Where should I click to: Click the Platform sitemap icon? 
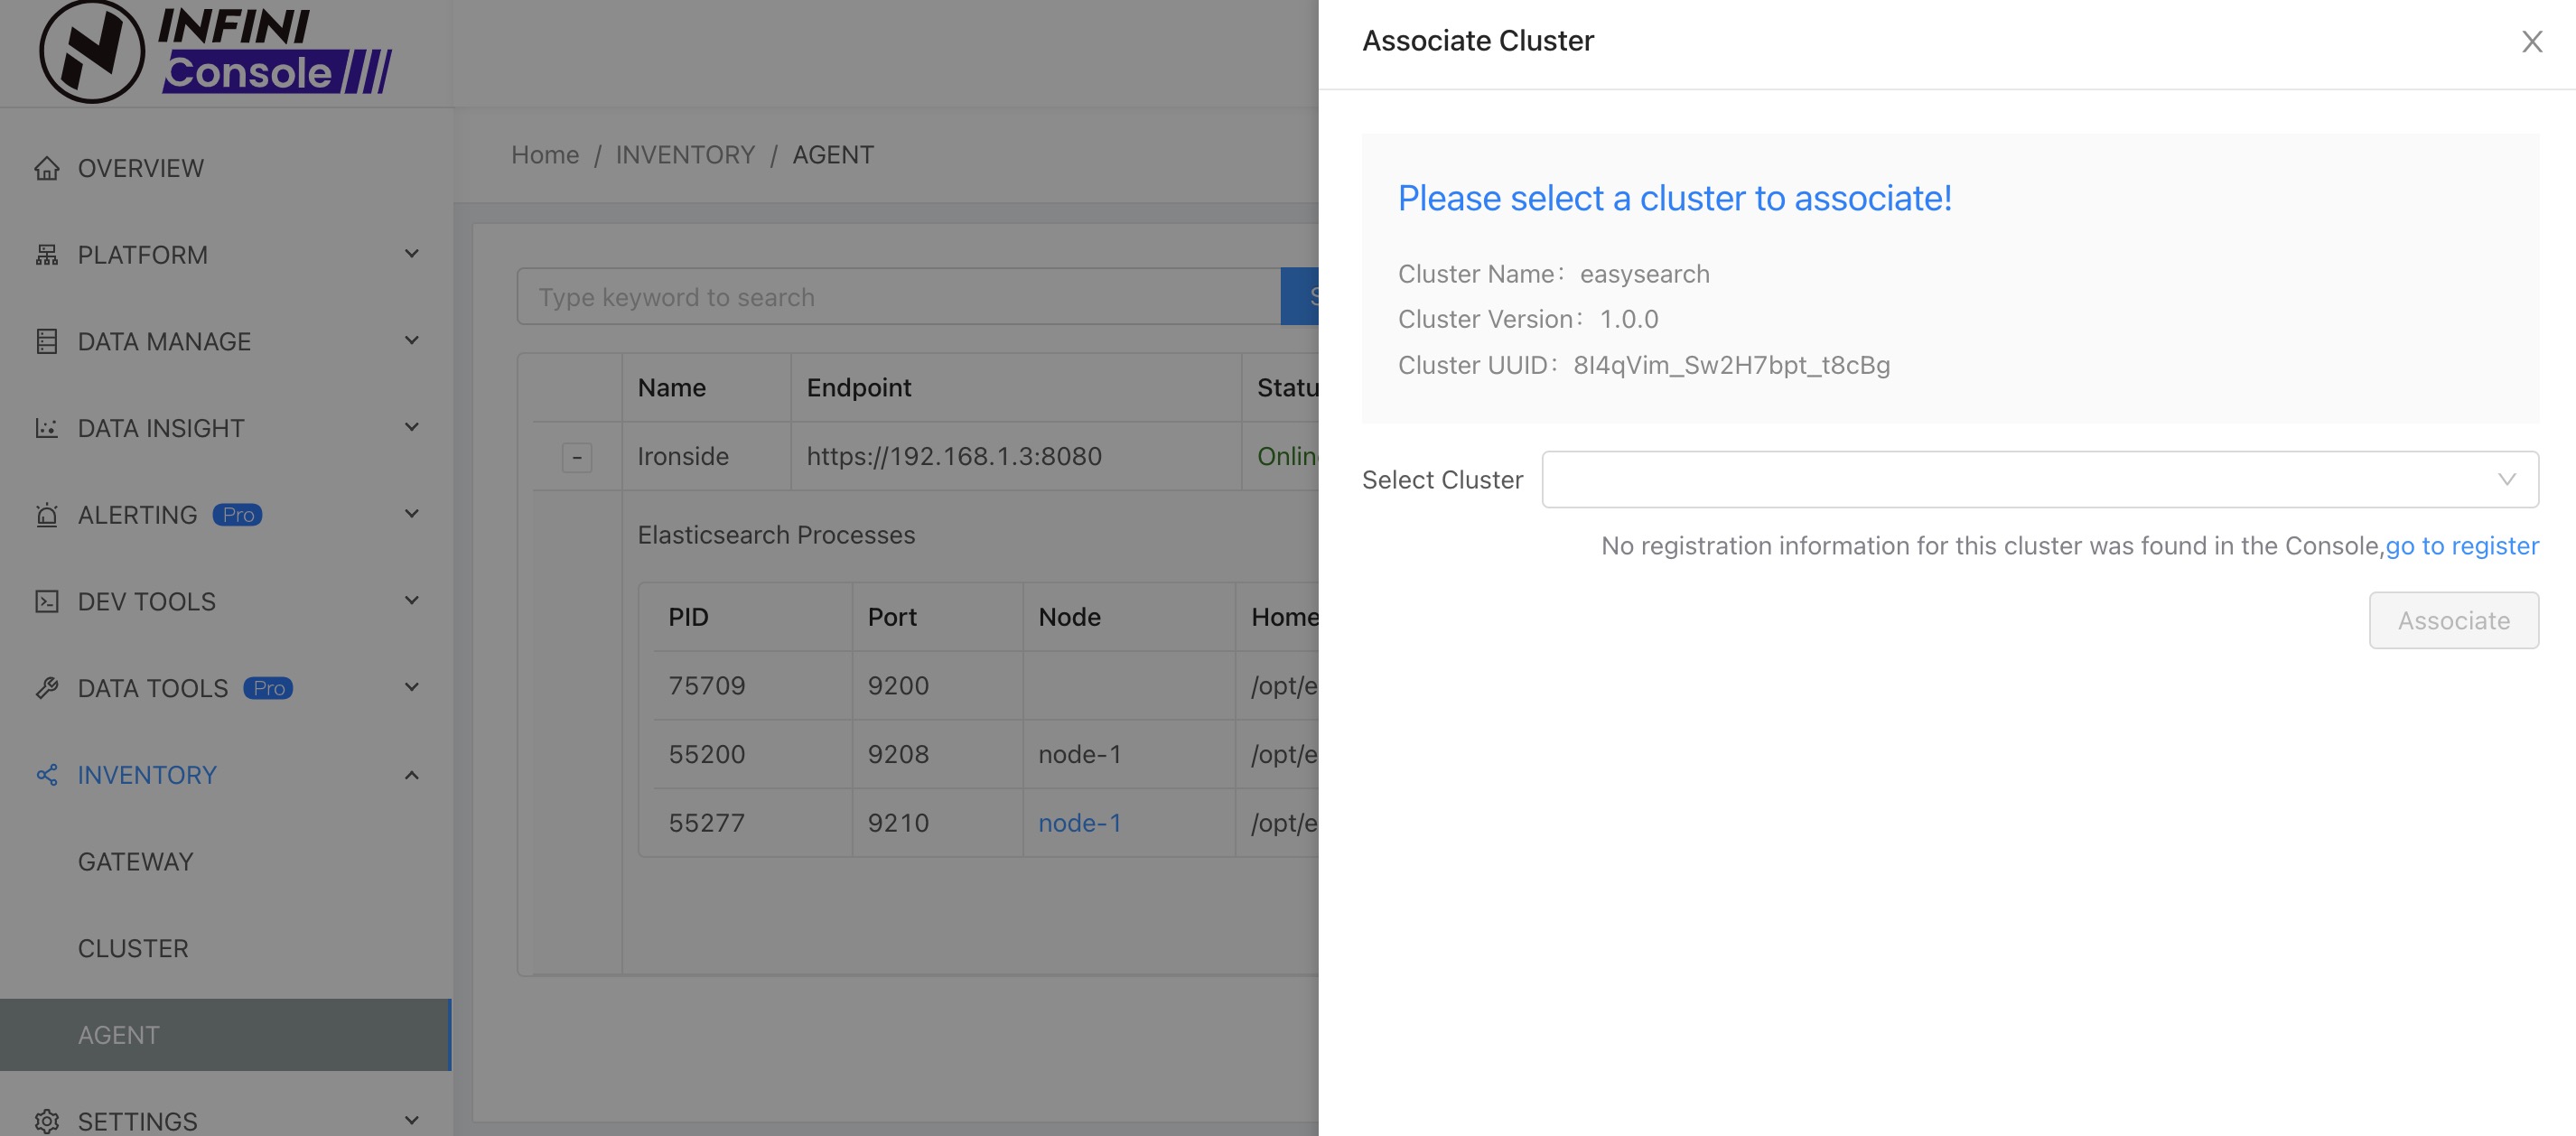[47, 255]
